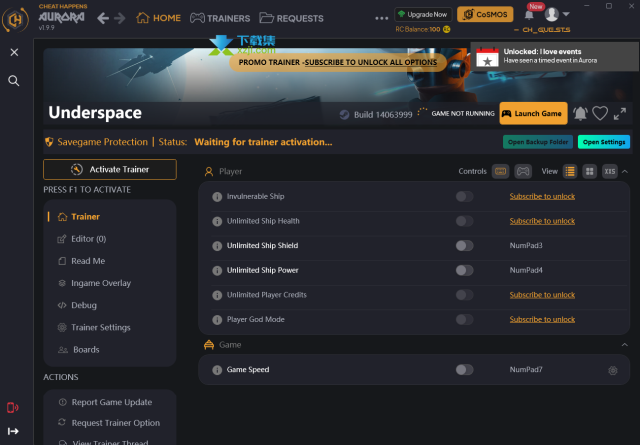
Task: Open the Debug tab
Action: pos(77,305)
